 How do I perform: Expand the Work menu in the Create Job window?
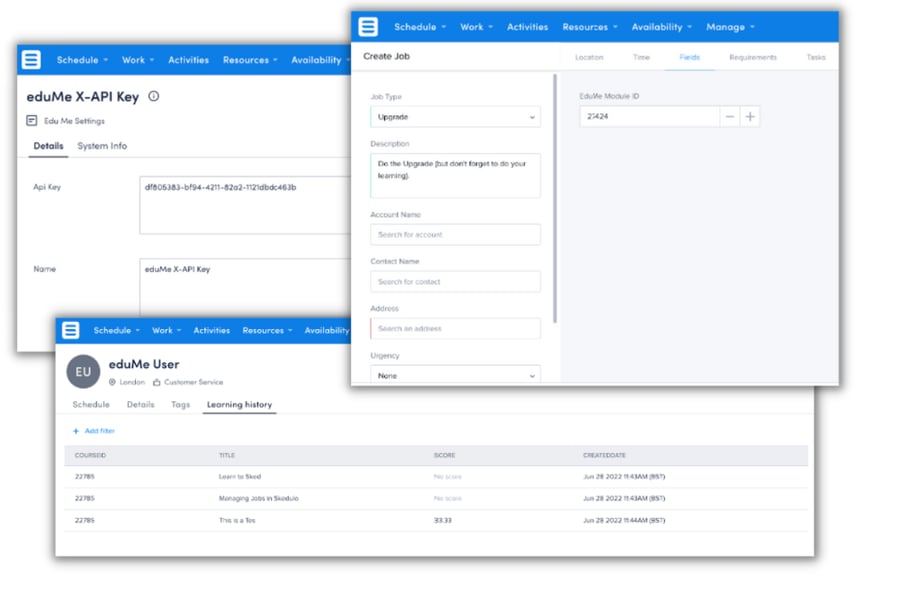(476, 27)
